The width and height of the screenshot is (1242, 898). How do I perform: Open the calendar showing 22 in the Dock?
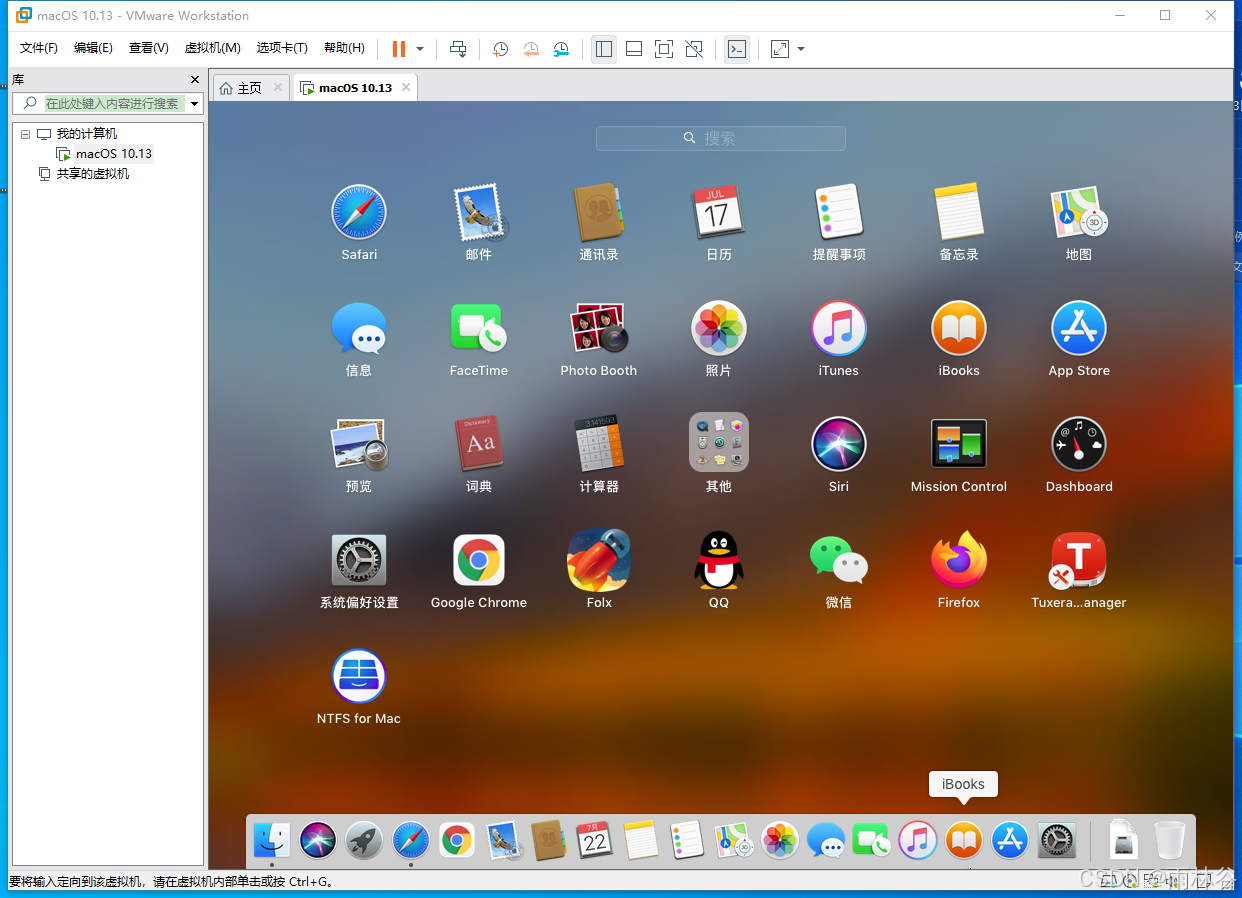595,840
